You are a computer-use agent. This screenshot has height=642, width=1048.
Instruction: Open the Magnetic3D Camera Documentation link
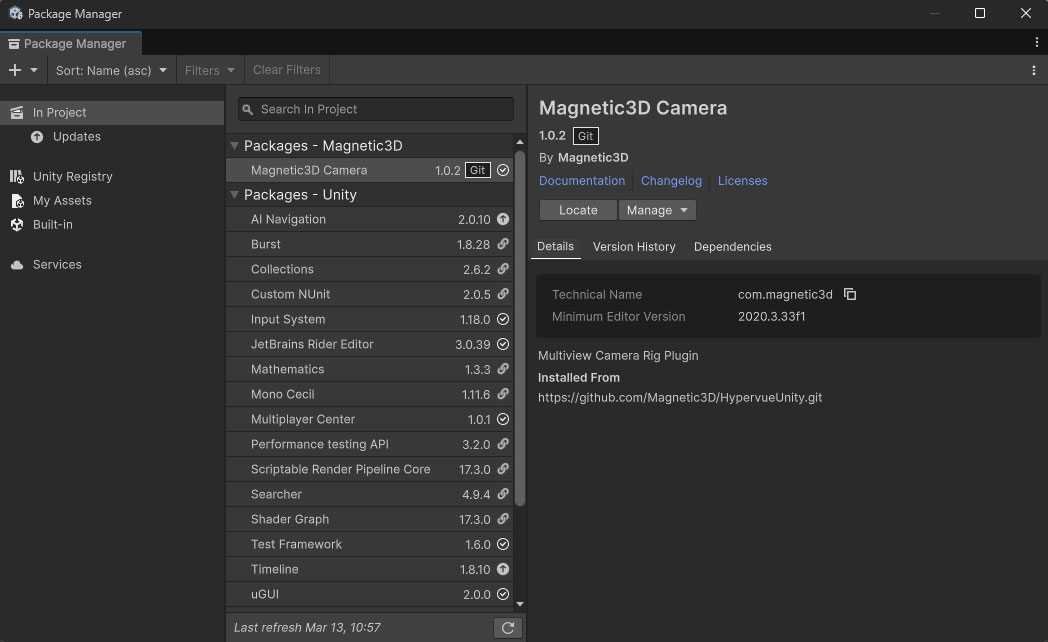pos(582,181)
